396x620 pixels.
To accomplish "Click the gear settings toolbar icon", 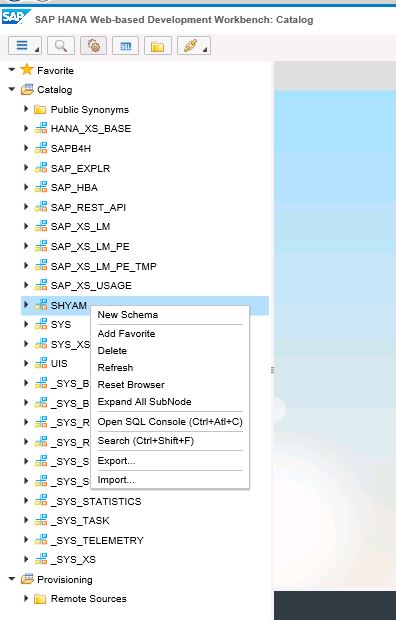I will coord(93,46).
